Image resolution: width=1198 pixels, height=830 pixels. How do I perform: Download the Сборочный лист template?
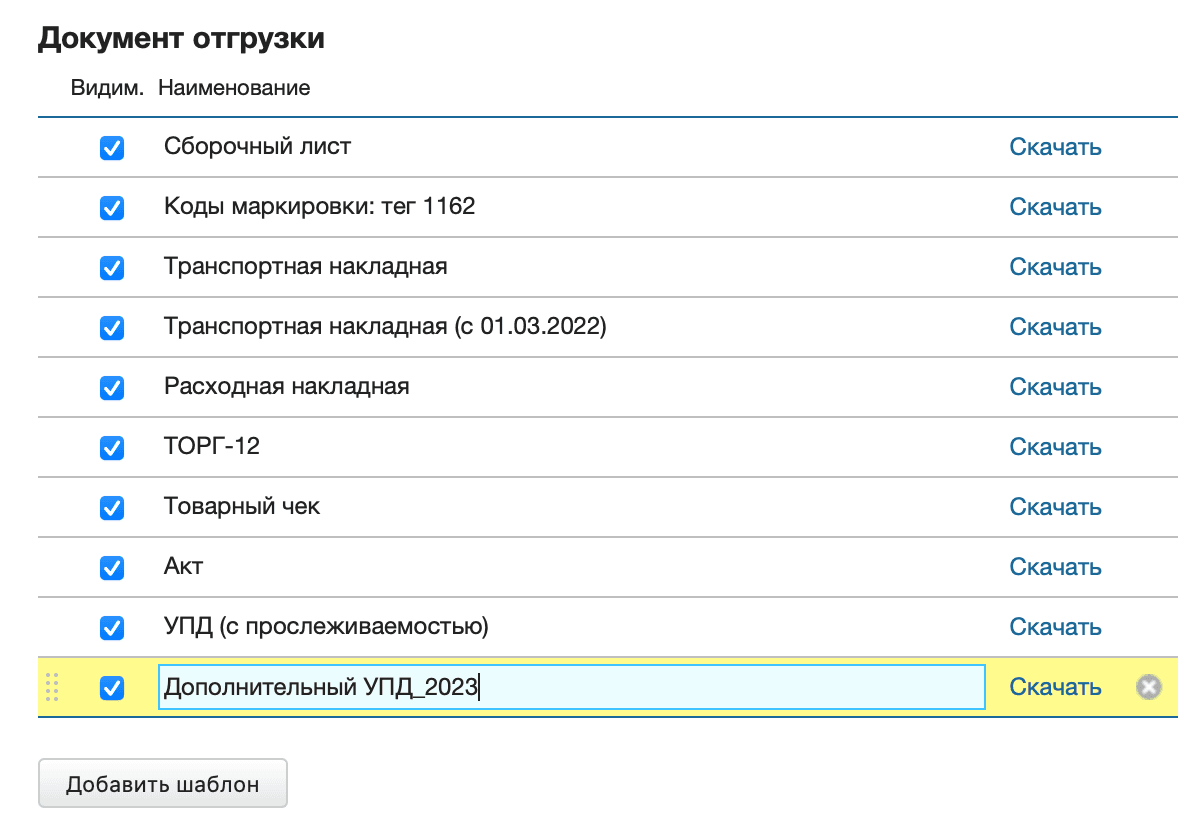[x=1055, y=147]
